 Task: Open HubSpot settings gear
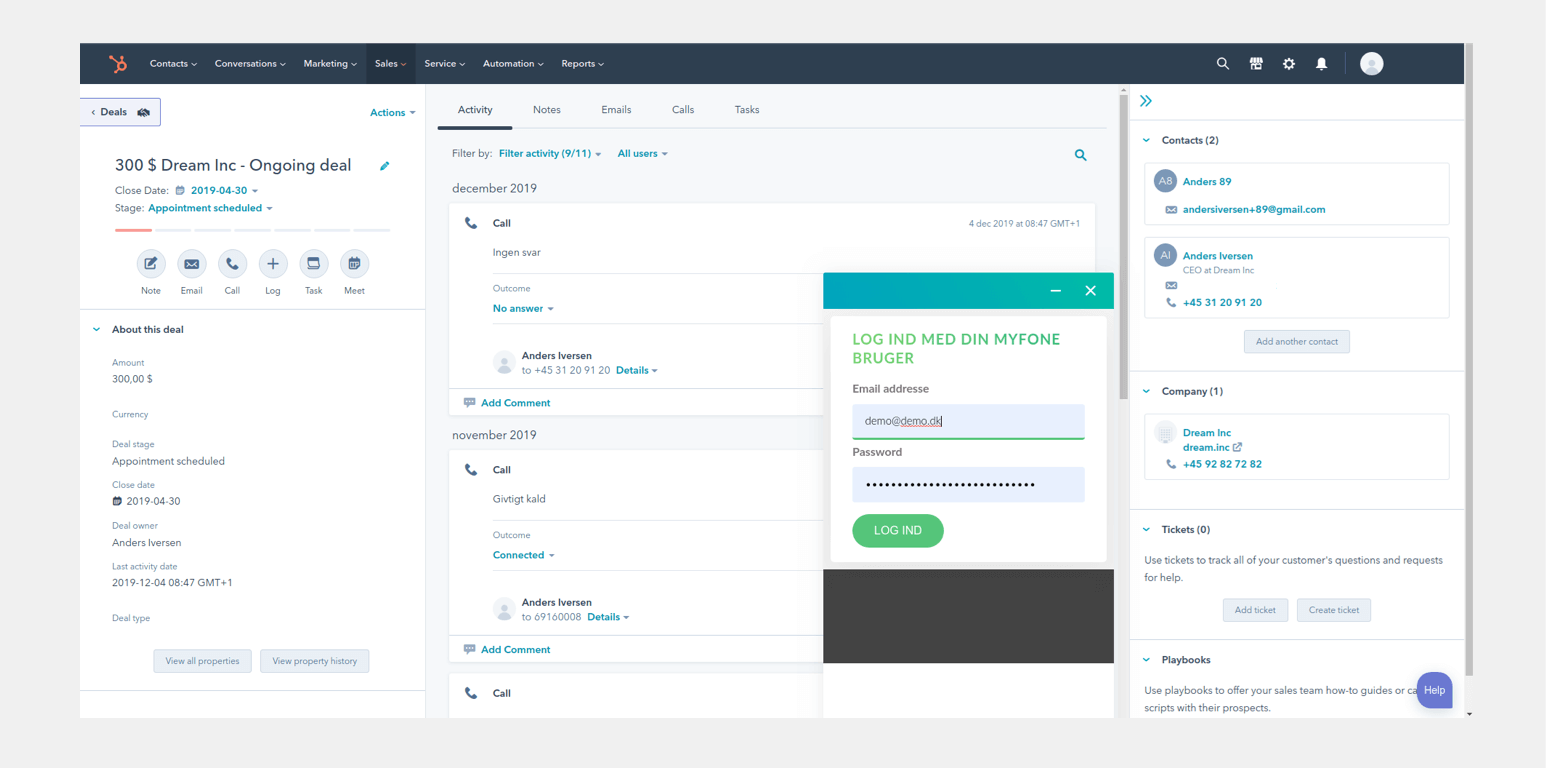[x=1288, y=63]
